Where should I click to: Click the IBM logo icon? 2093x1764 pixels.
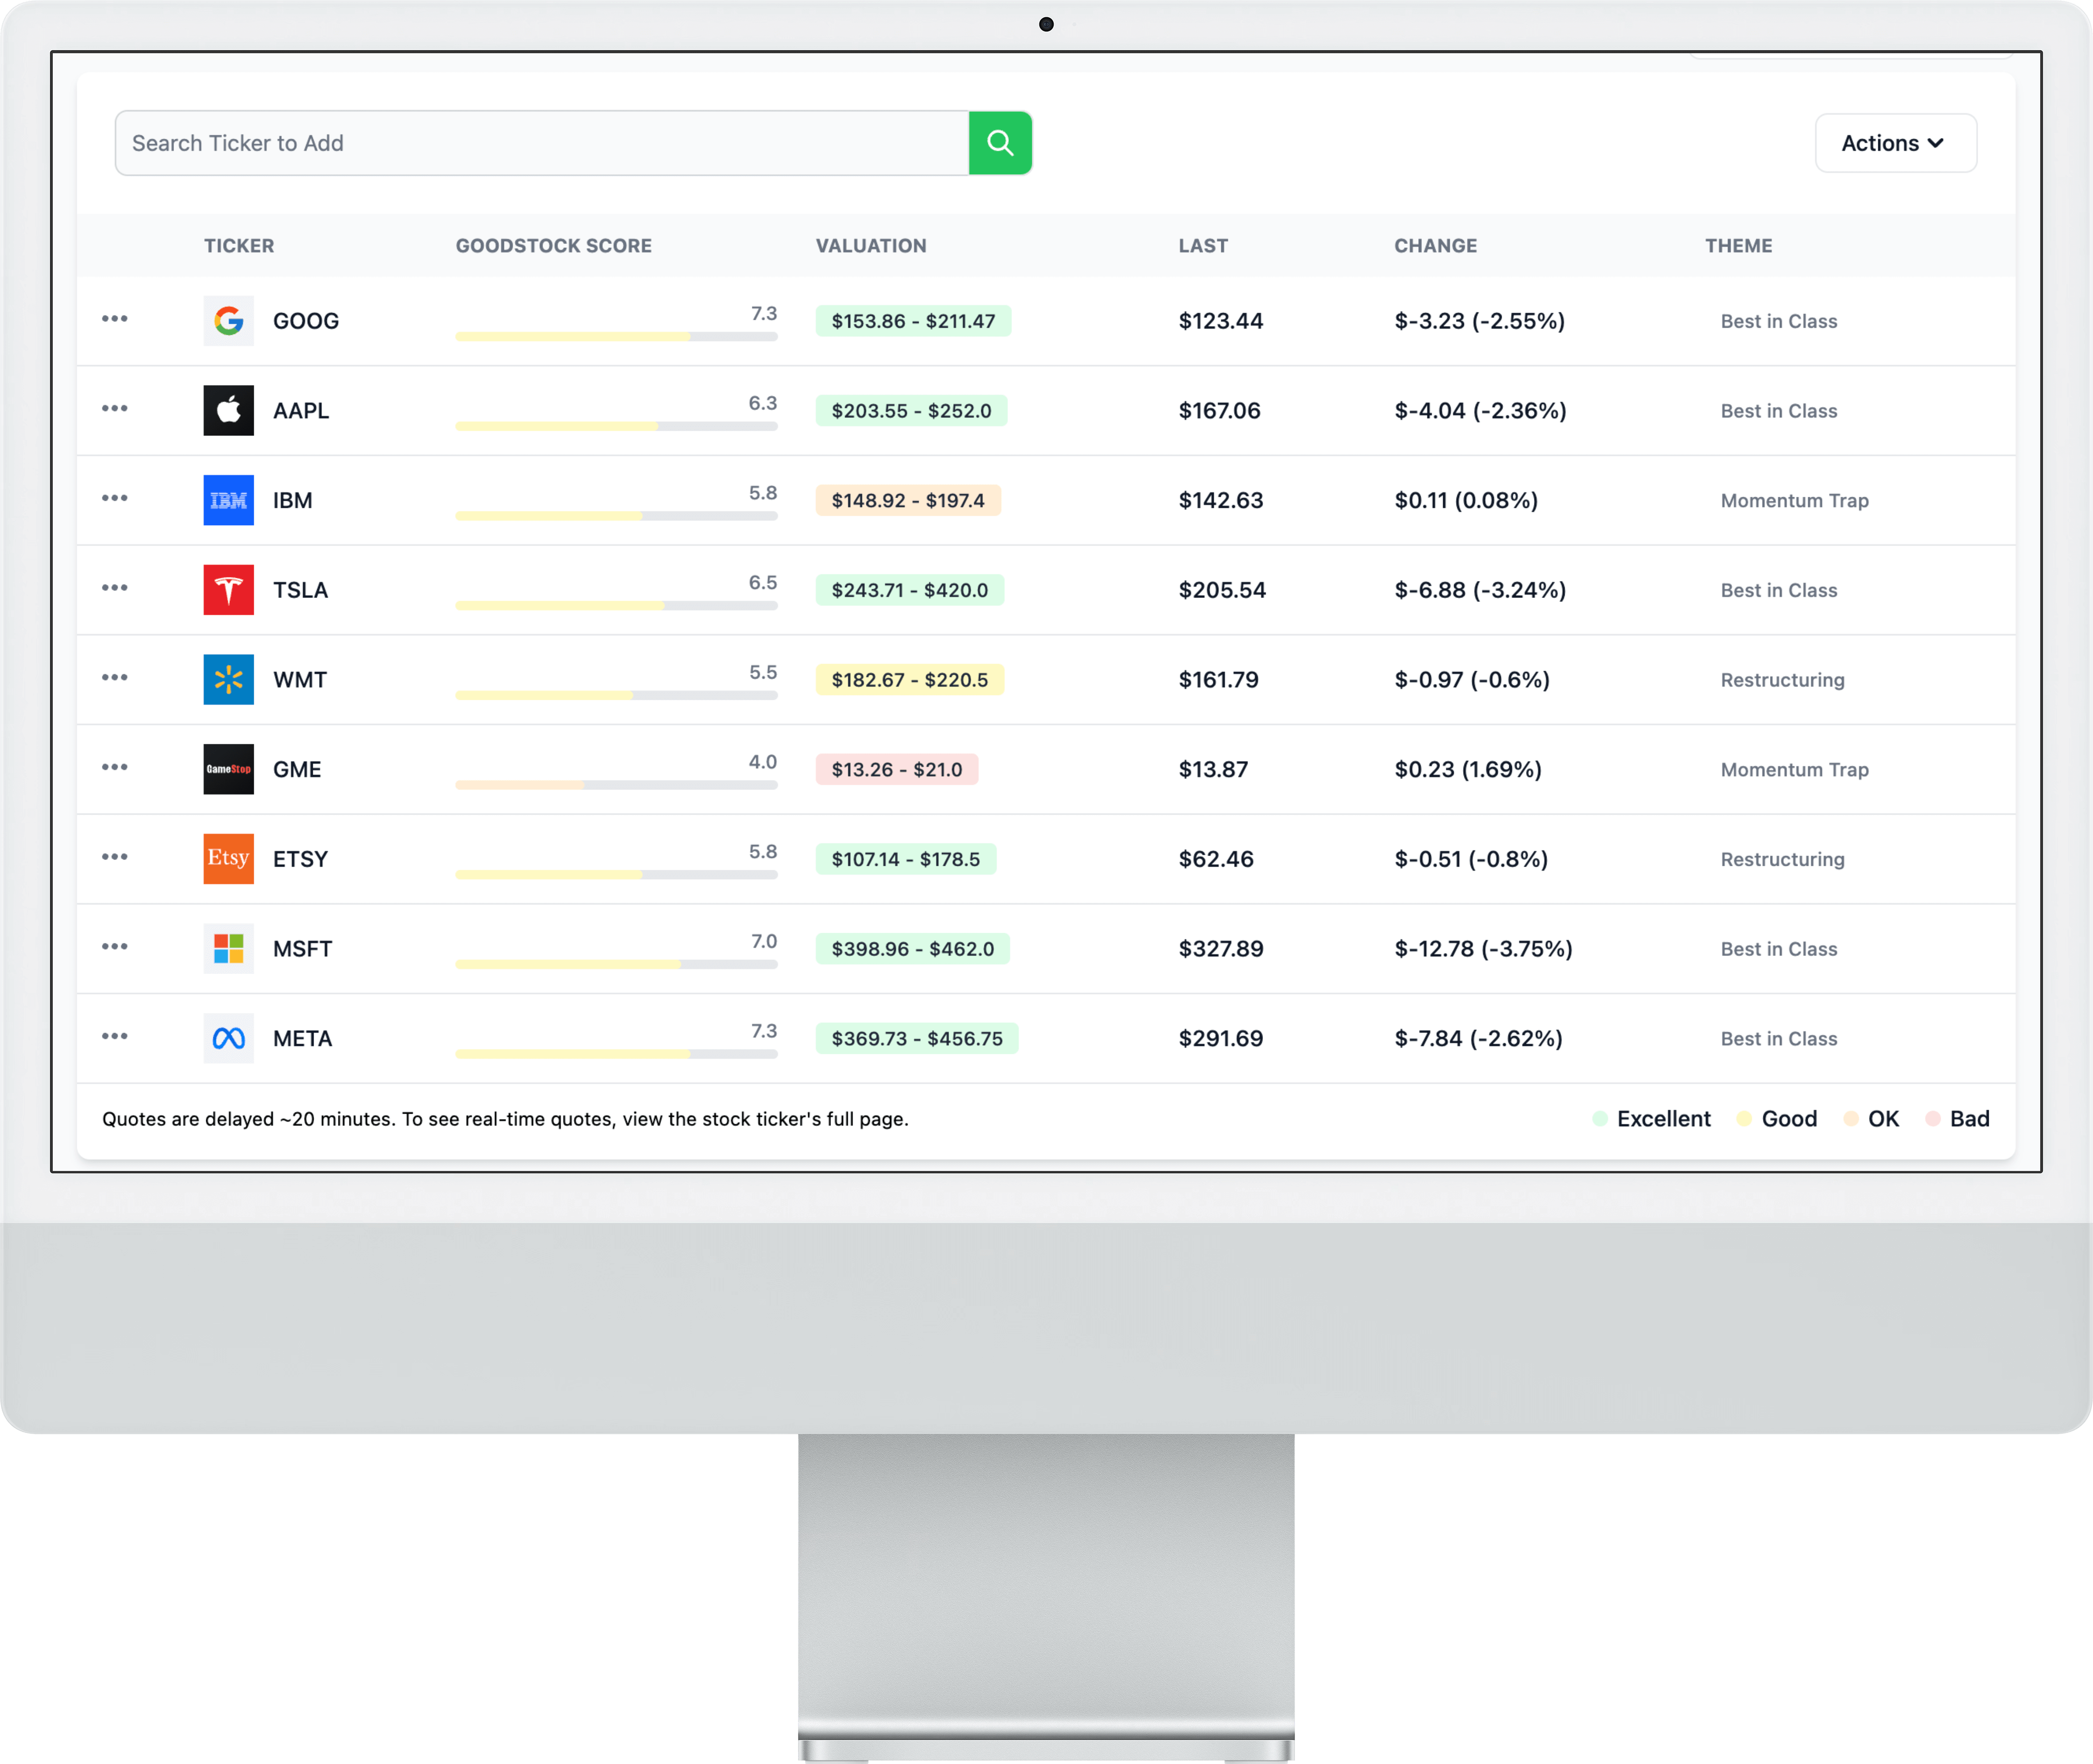(228, 500)
